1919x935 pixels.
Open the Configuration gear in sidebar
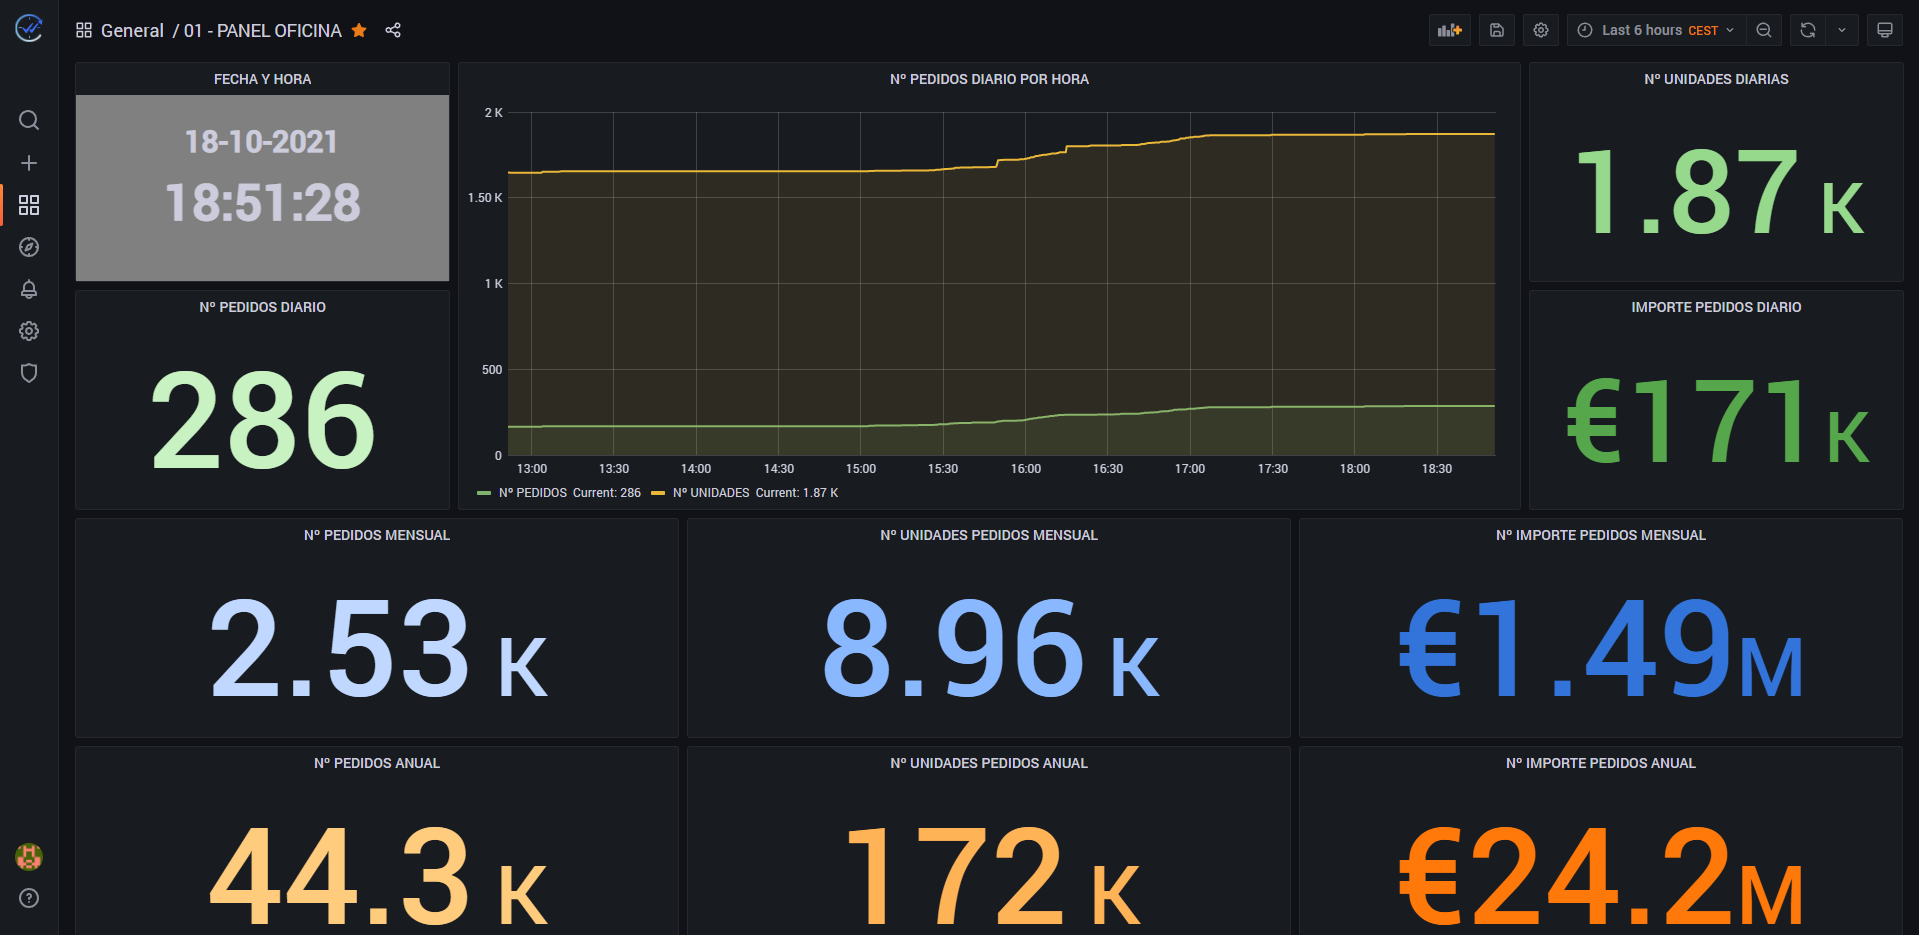click(x=29, y=331)
